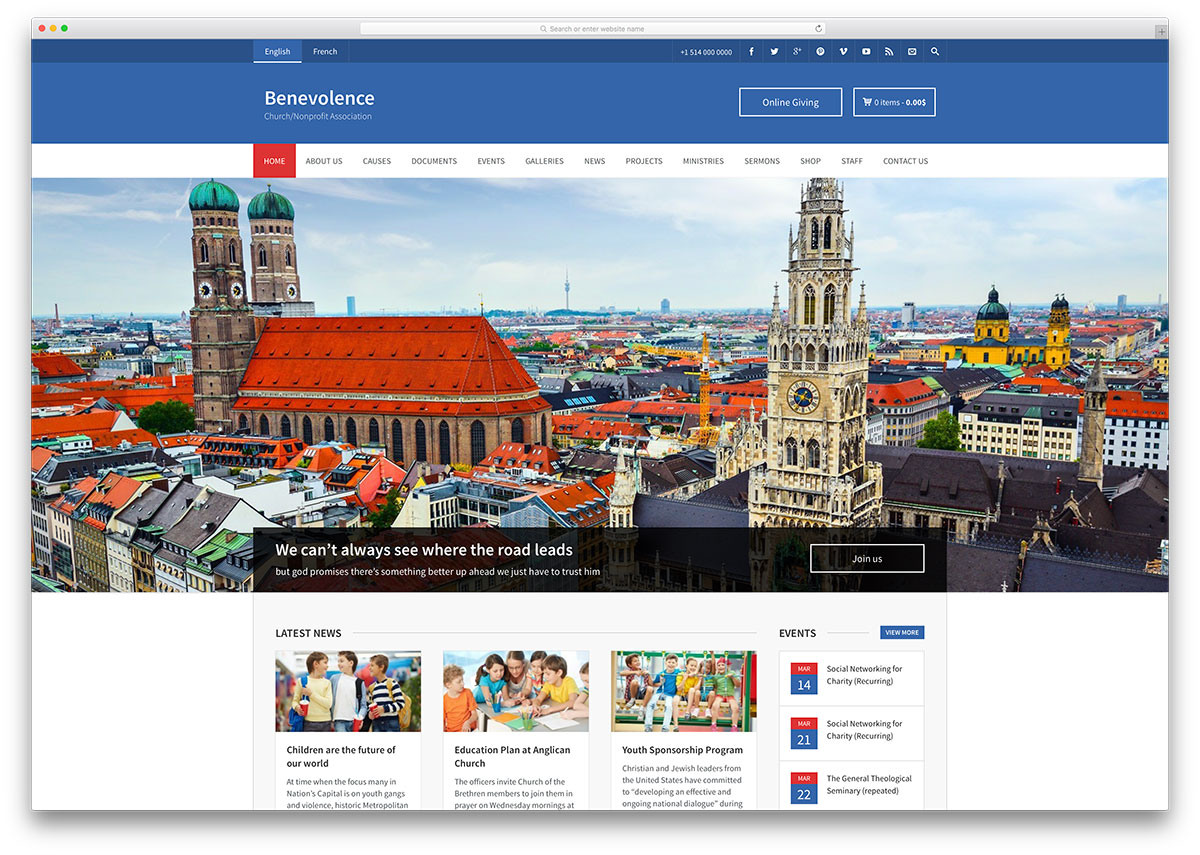Click the VIEW MORE events link
The image size is (1200, 855).
pos(902,632)
